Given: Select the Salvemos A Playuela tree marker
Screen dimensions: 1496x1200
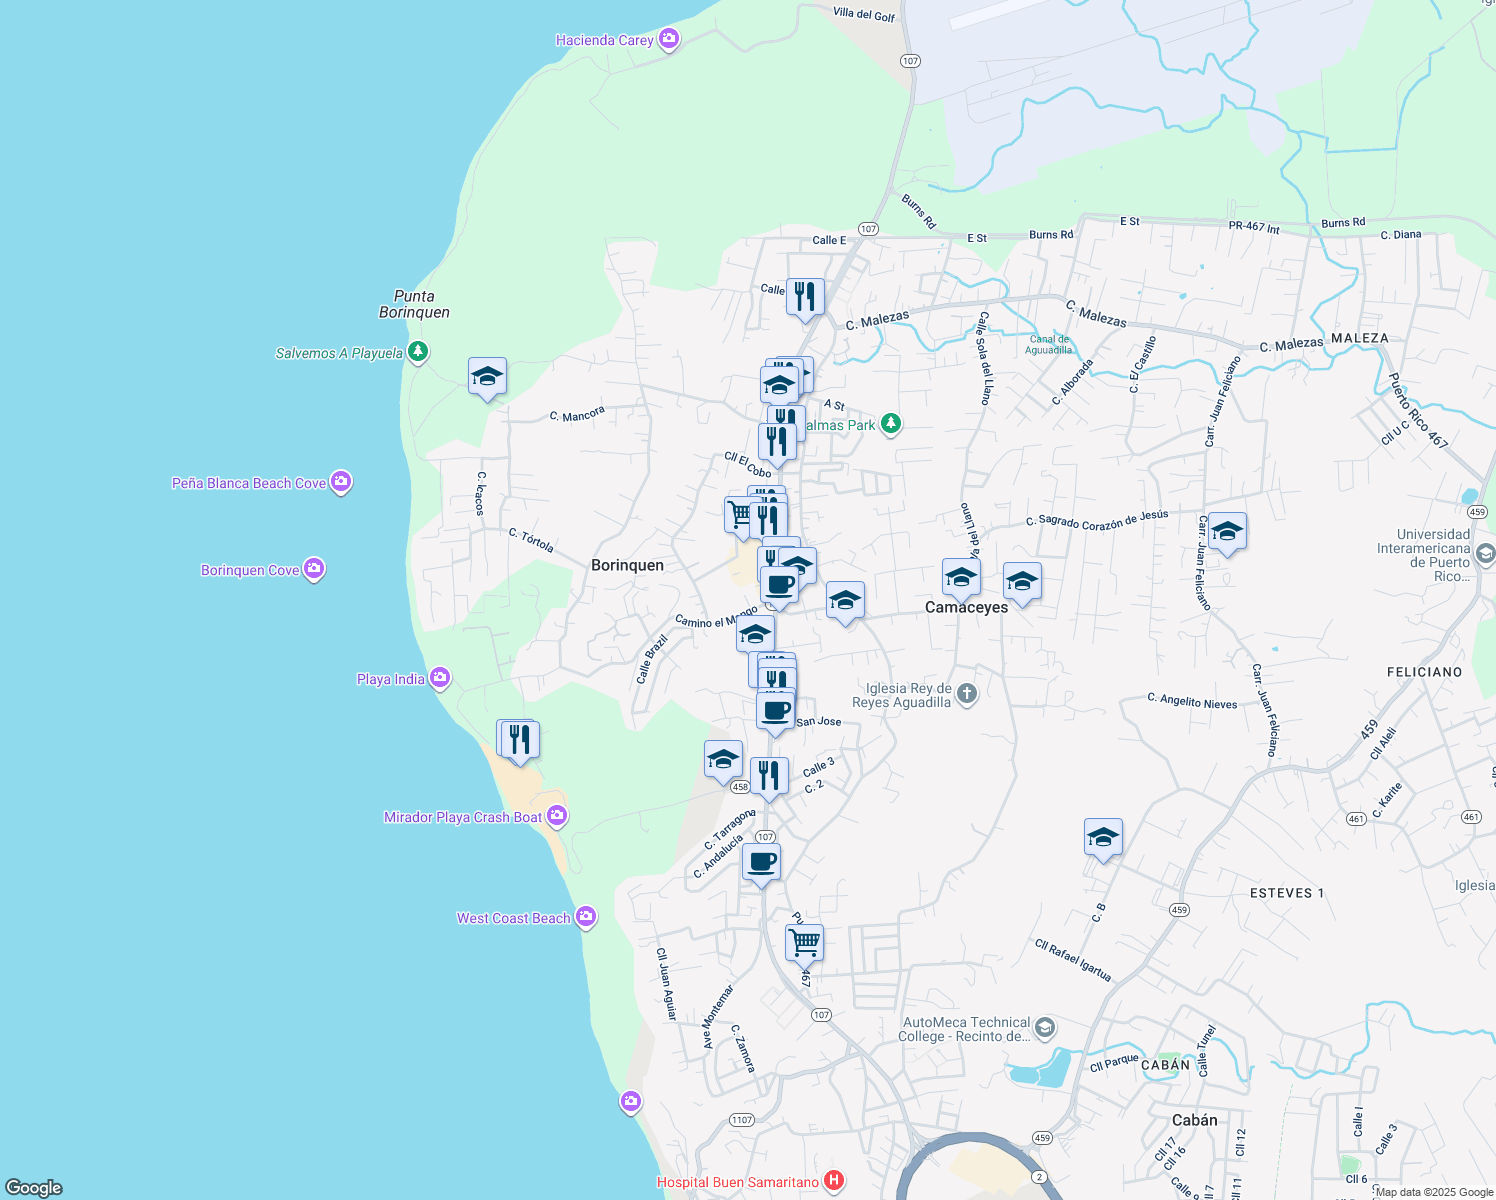Looking at the screenshot, I should point(418,351).
